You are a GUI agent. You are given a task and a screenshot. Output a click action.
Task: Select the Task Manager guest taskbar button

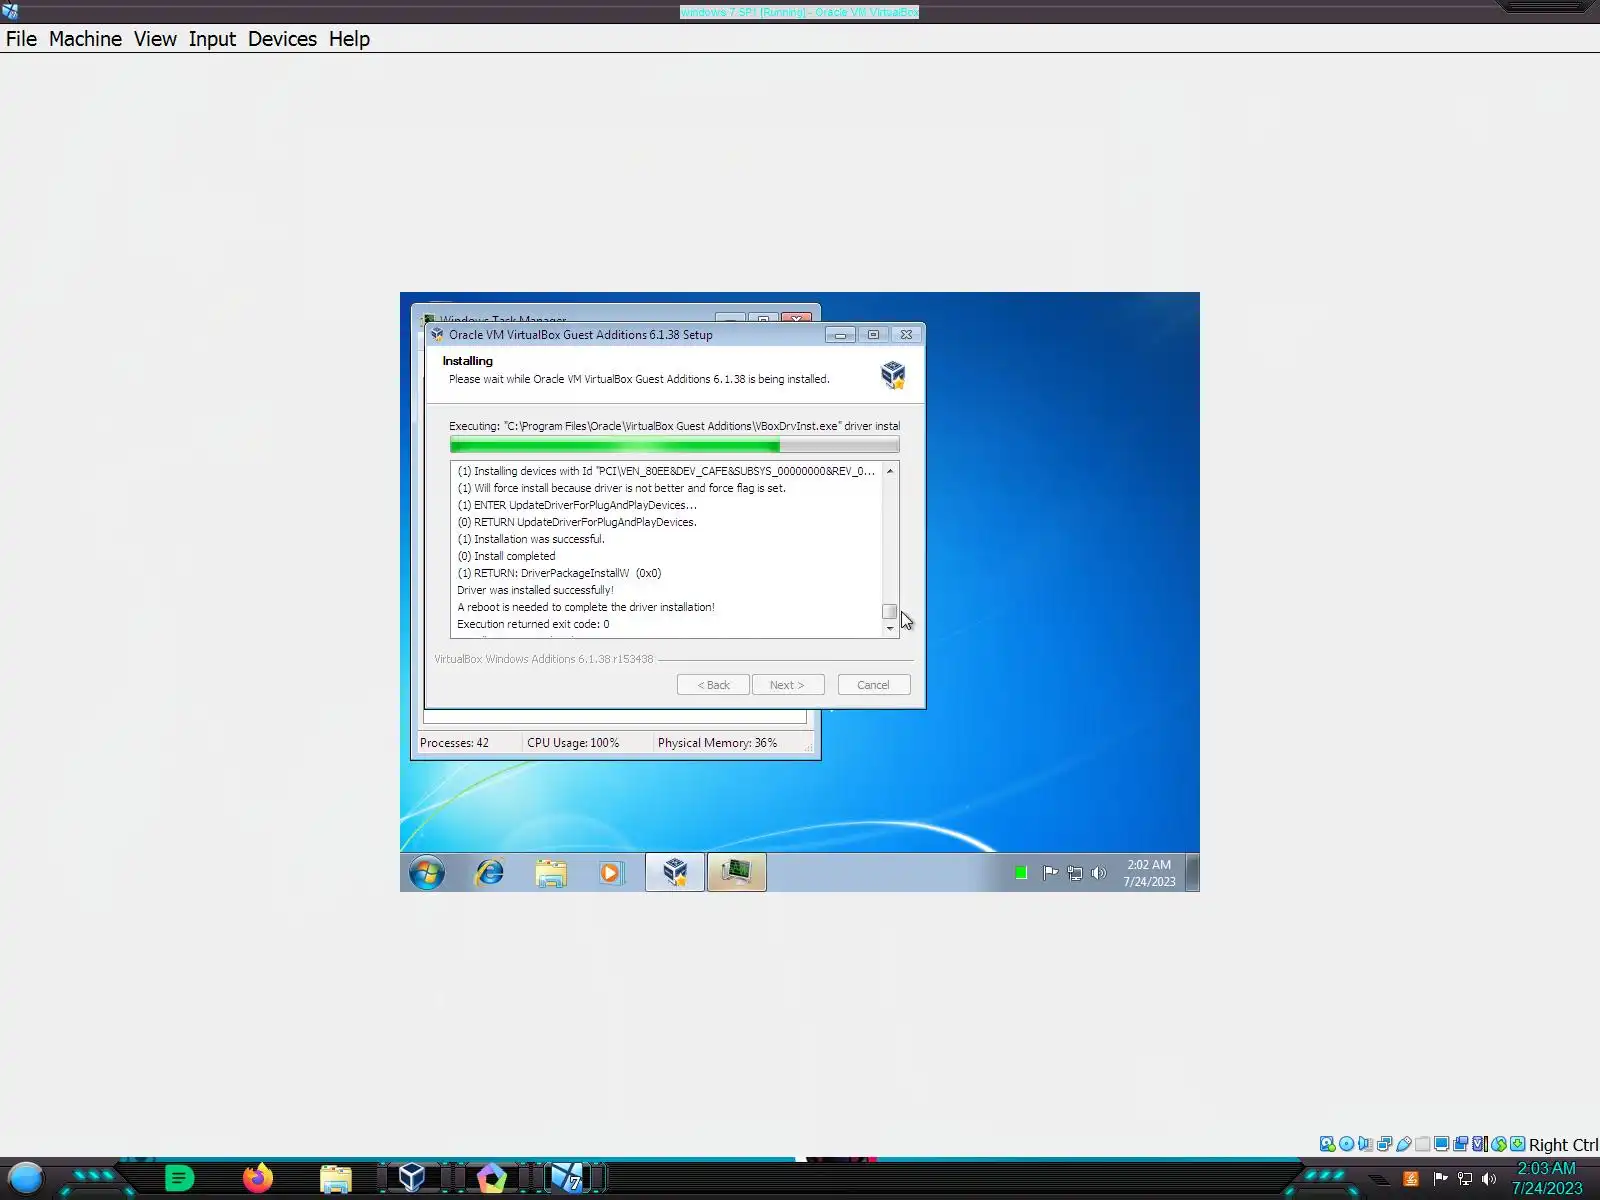(737, 873)
